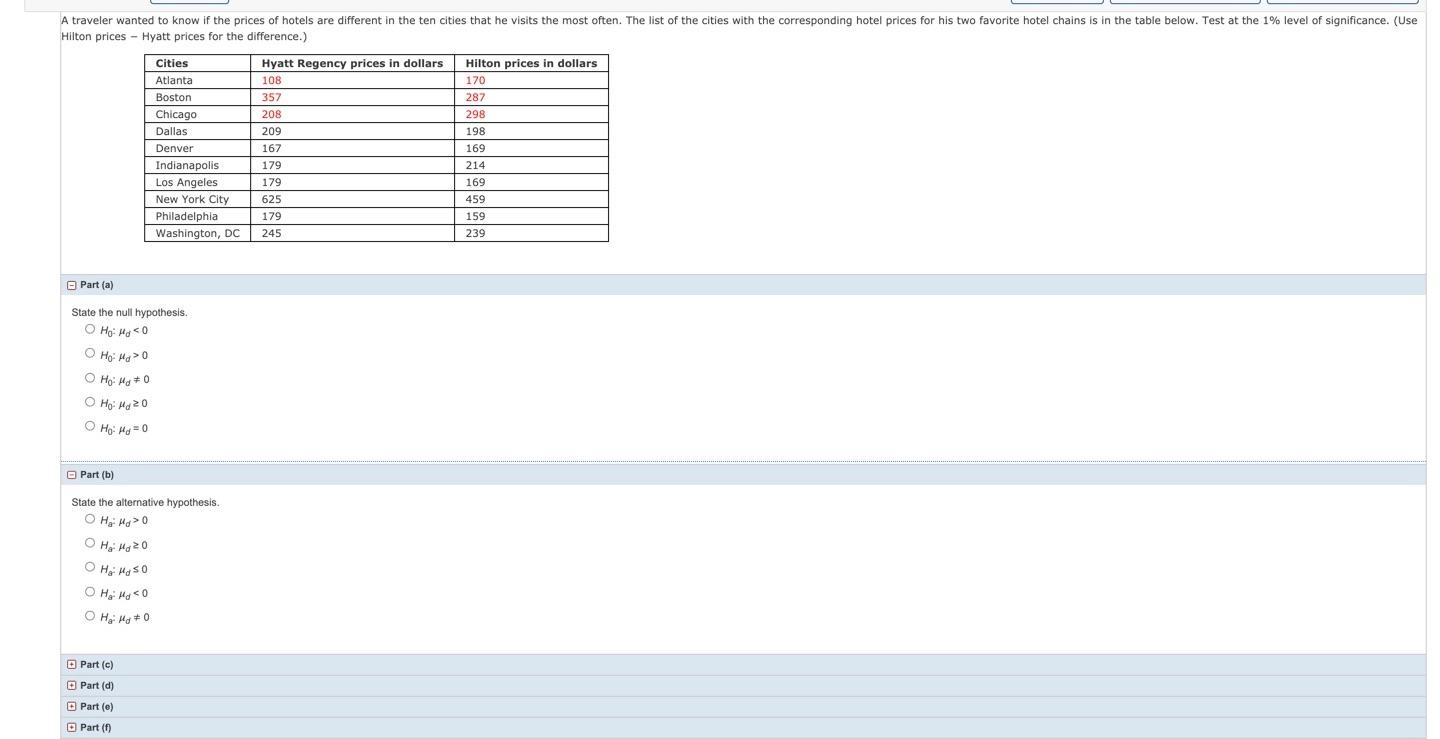Click the 'State the alternative hypothesis.' prompt

pyautogui.click(x=145, y=502)
